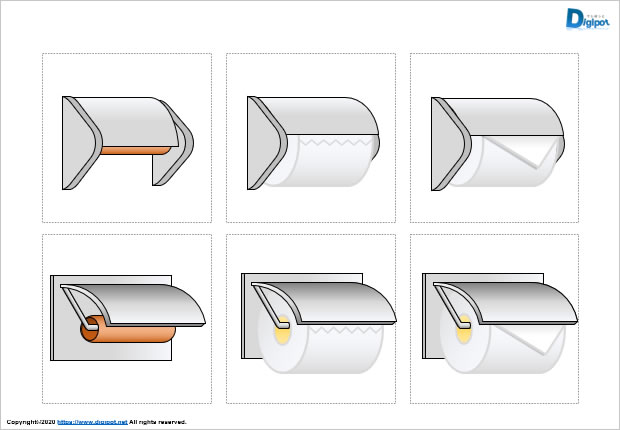Viewport: 620px width, 430px height.
Task: Click the curved metal cover of bottom-left holder
Action: point(136,305)
